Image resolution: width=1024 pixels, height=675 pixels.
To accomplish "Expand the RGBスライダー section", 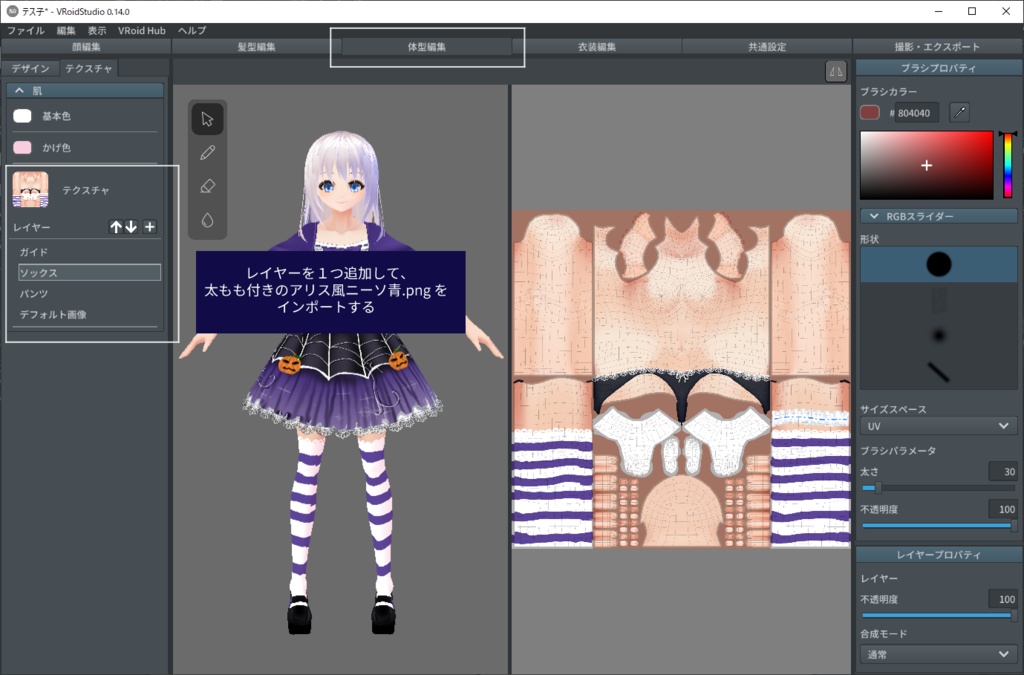I will coord(937,216).
